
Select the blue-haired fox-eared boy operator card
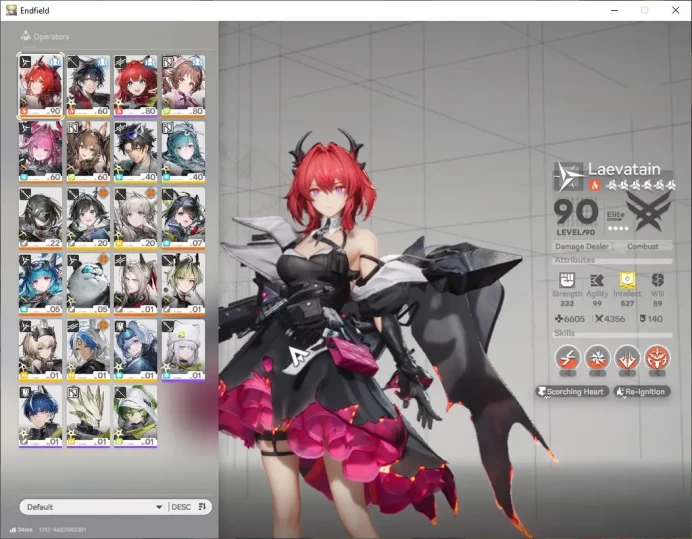(x=40, y=416)
